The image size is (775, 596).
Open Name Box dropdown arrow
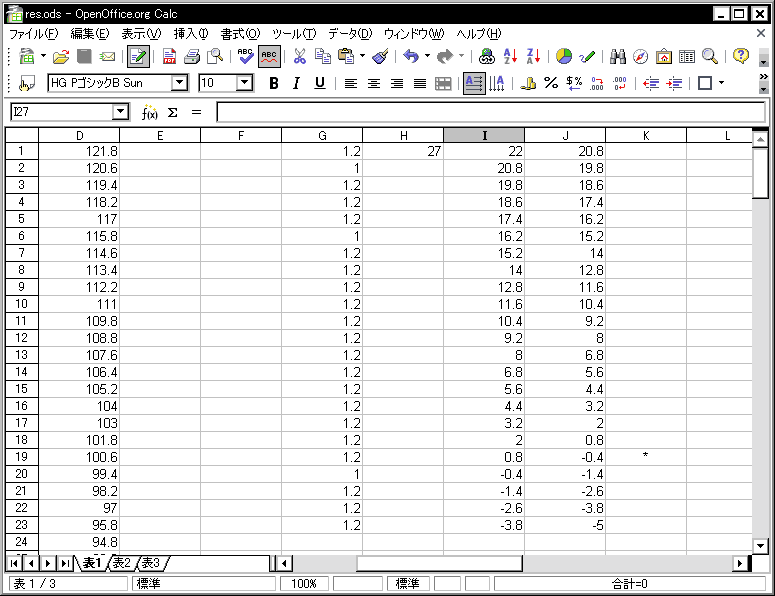tap(120, 112)
